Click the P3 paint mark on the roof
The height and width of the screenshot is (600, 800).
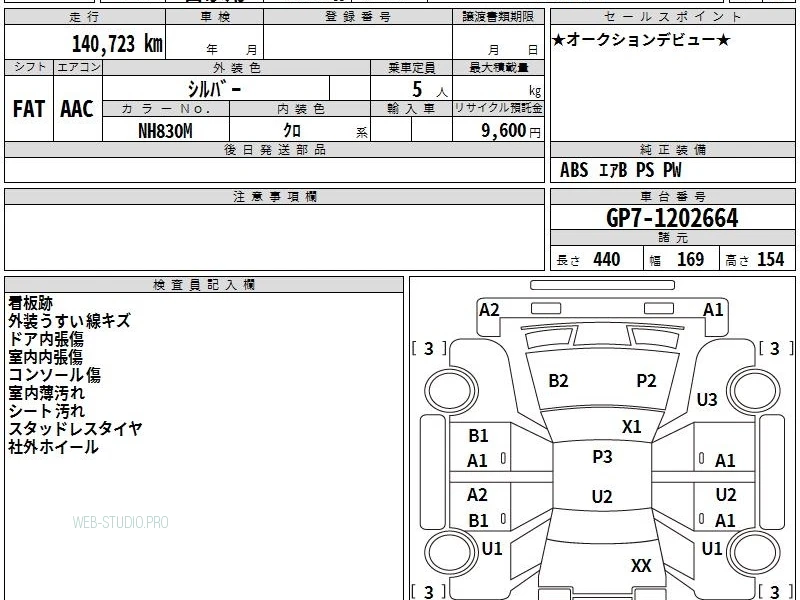point(602,457)
